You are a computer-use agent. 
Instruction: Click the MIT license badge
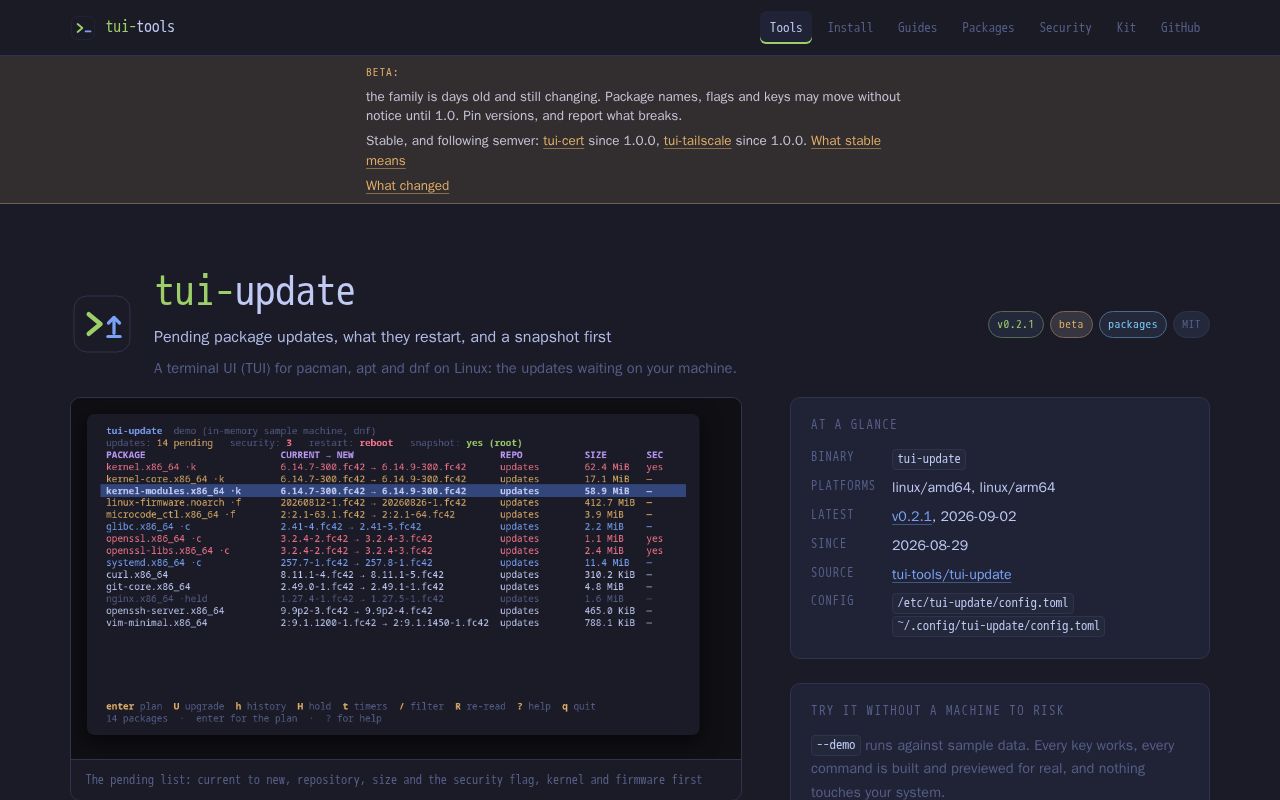(1191, 324)
